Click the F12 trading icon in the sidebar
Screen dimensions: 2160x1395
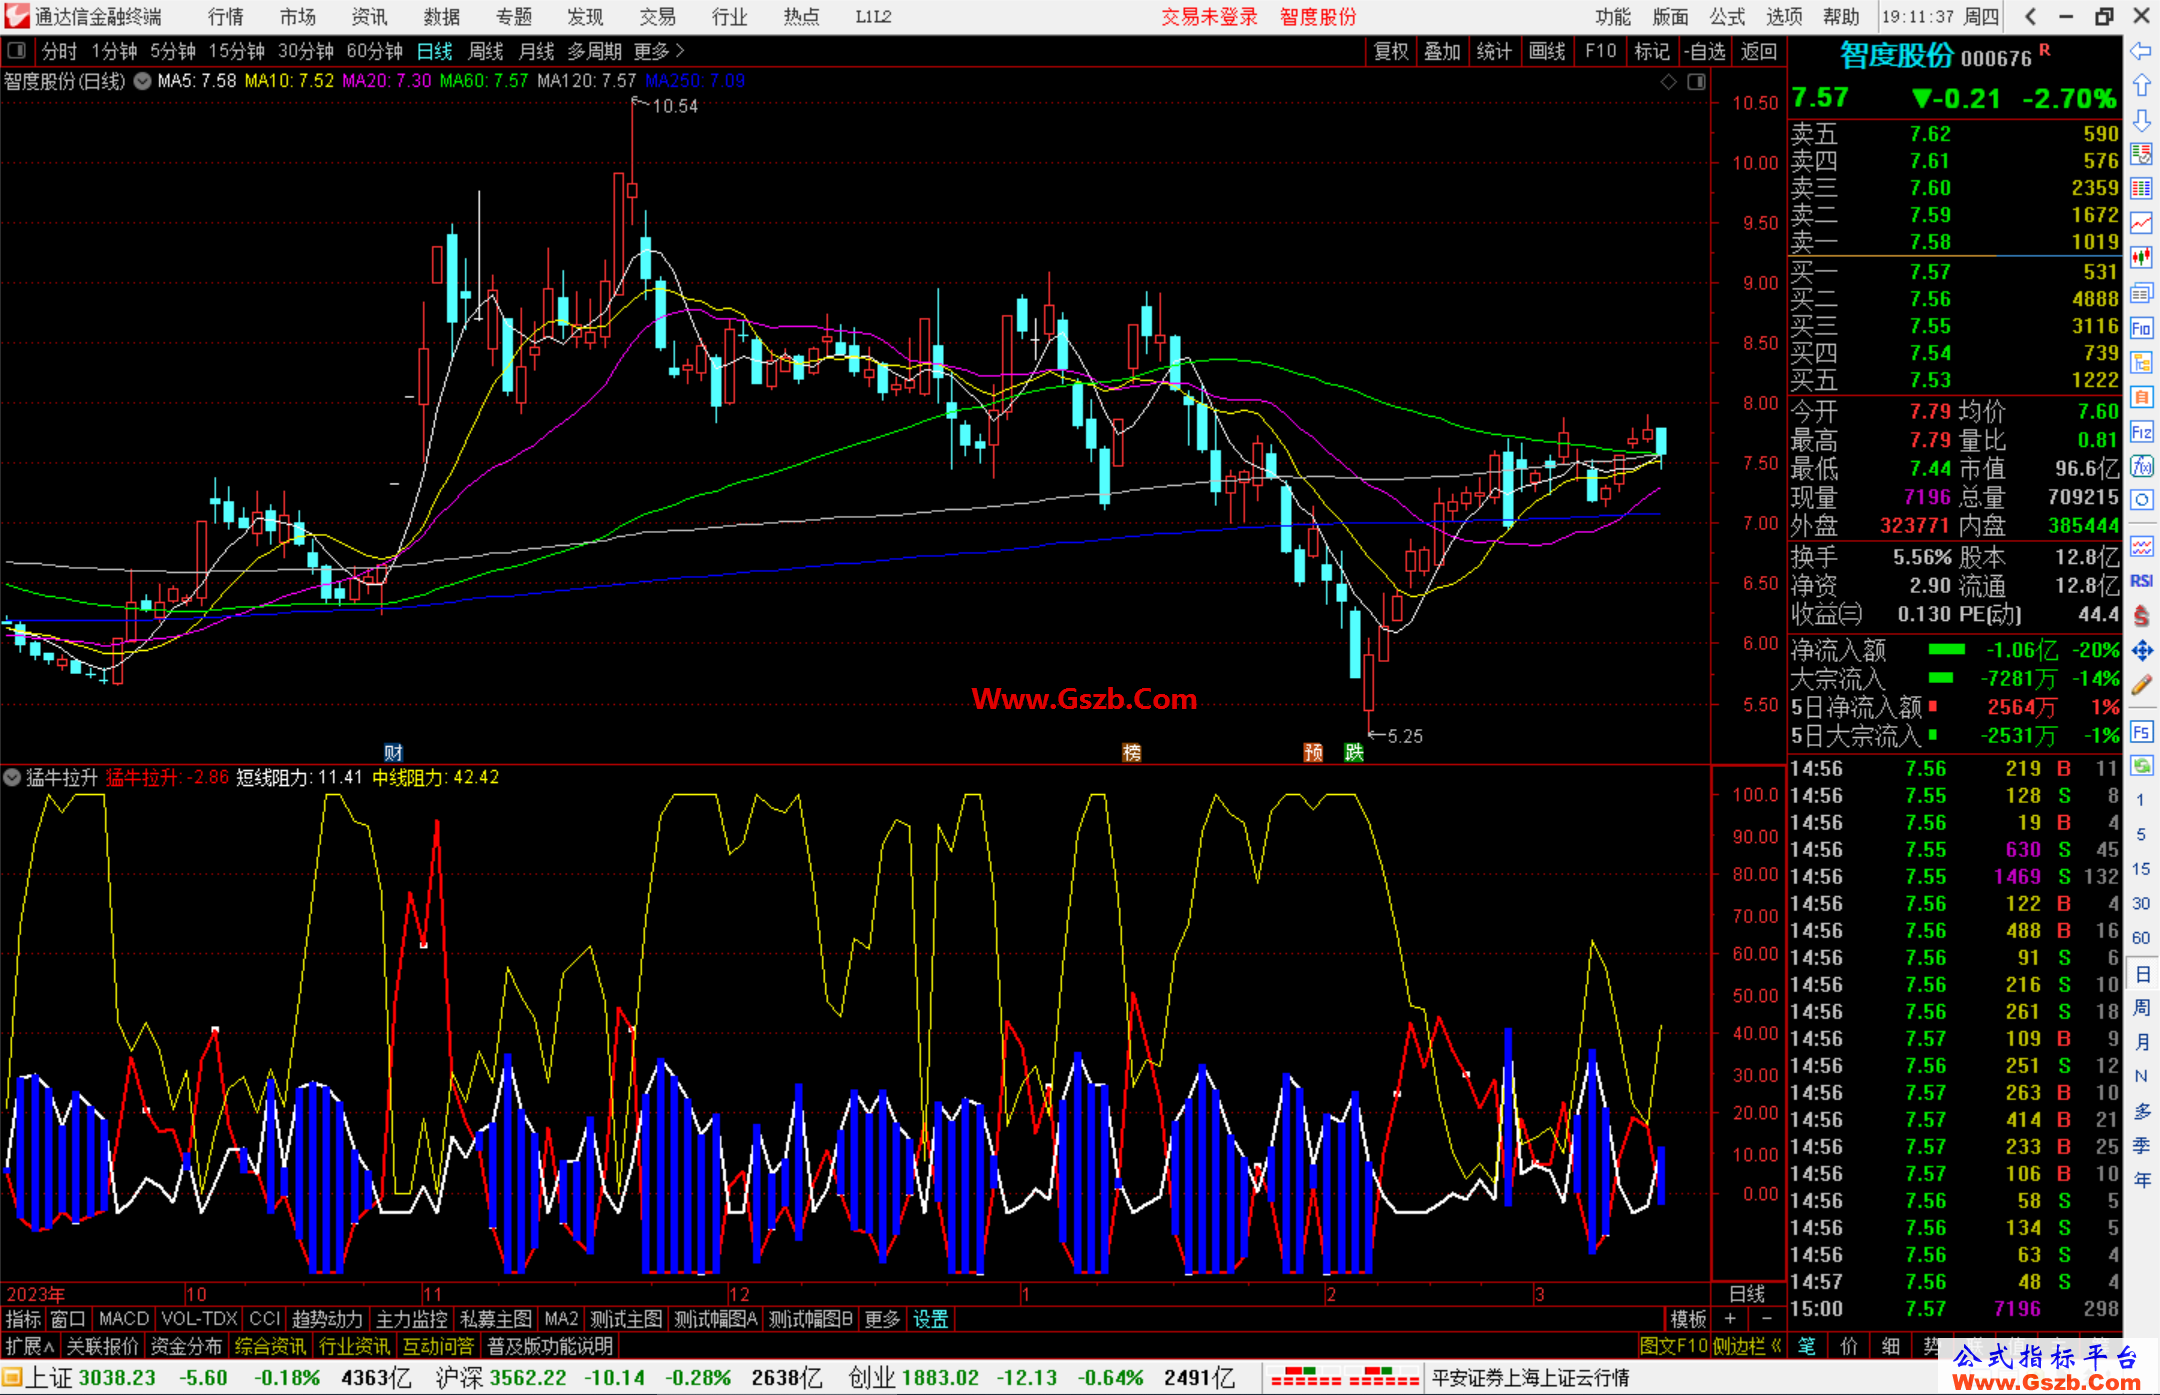point(2141,432)
